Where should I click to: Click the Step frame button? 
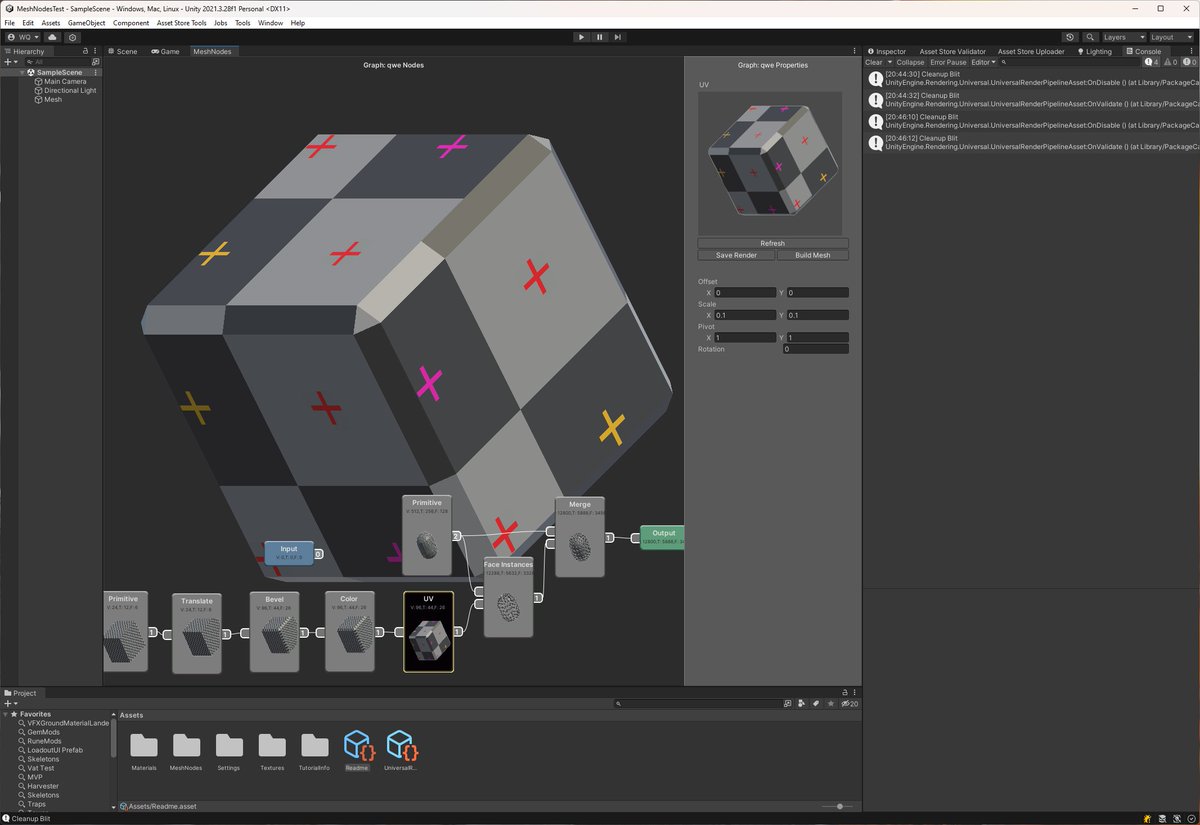pos(618,37)
